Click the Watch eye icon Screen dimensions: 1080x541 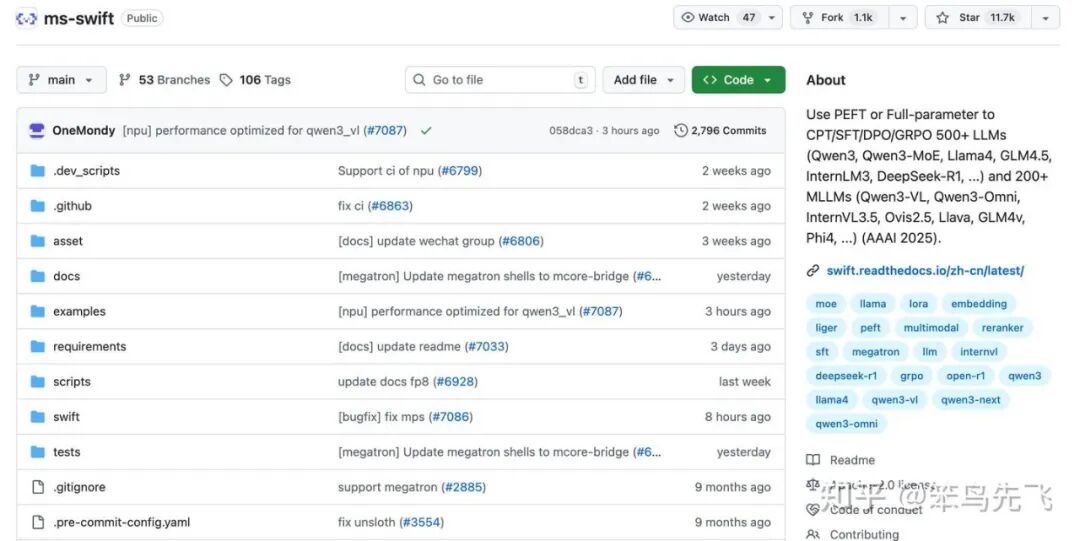point(687,18)
